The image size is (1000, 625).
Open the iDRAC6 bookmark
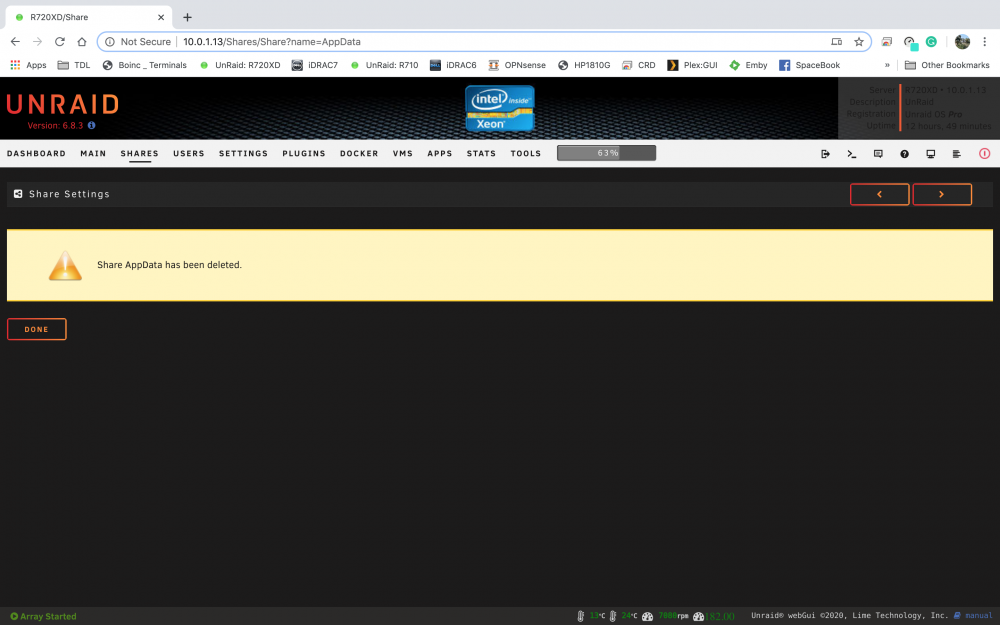click(453, 65)
